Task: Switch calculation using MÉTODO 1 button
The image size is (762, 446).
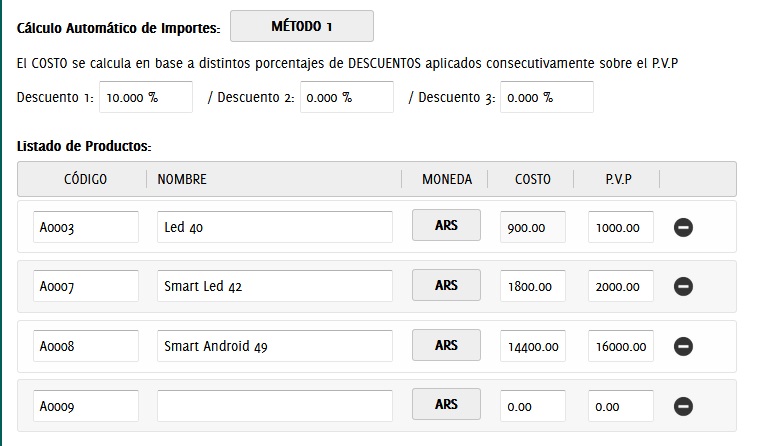Action: click(x=301, y=26)
